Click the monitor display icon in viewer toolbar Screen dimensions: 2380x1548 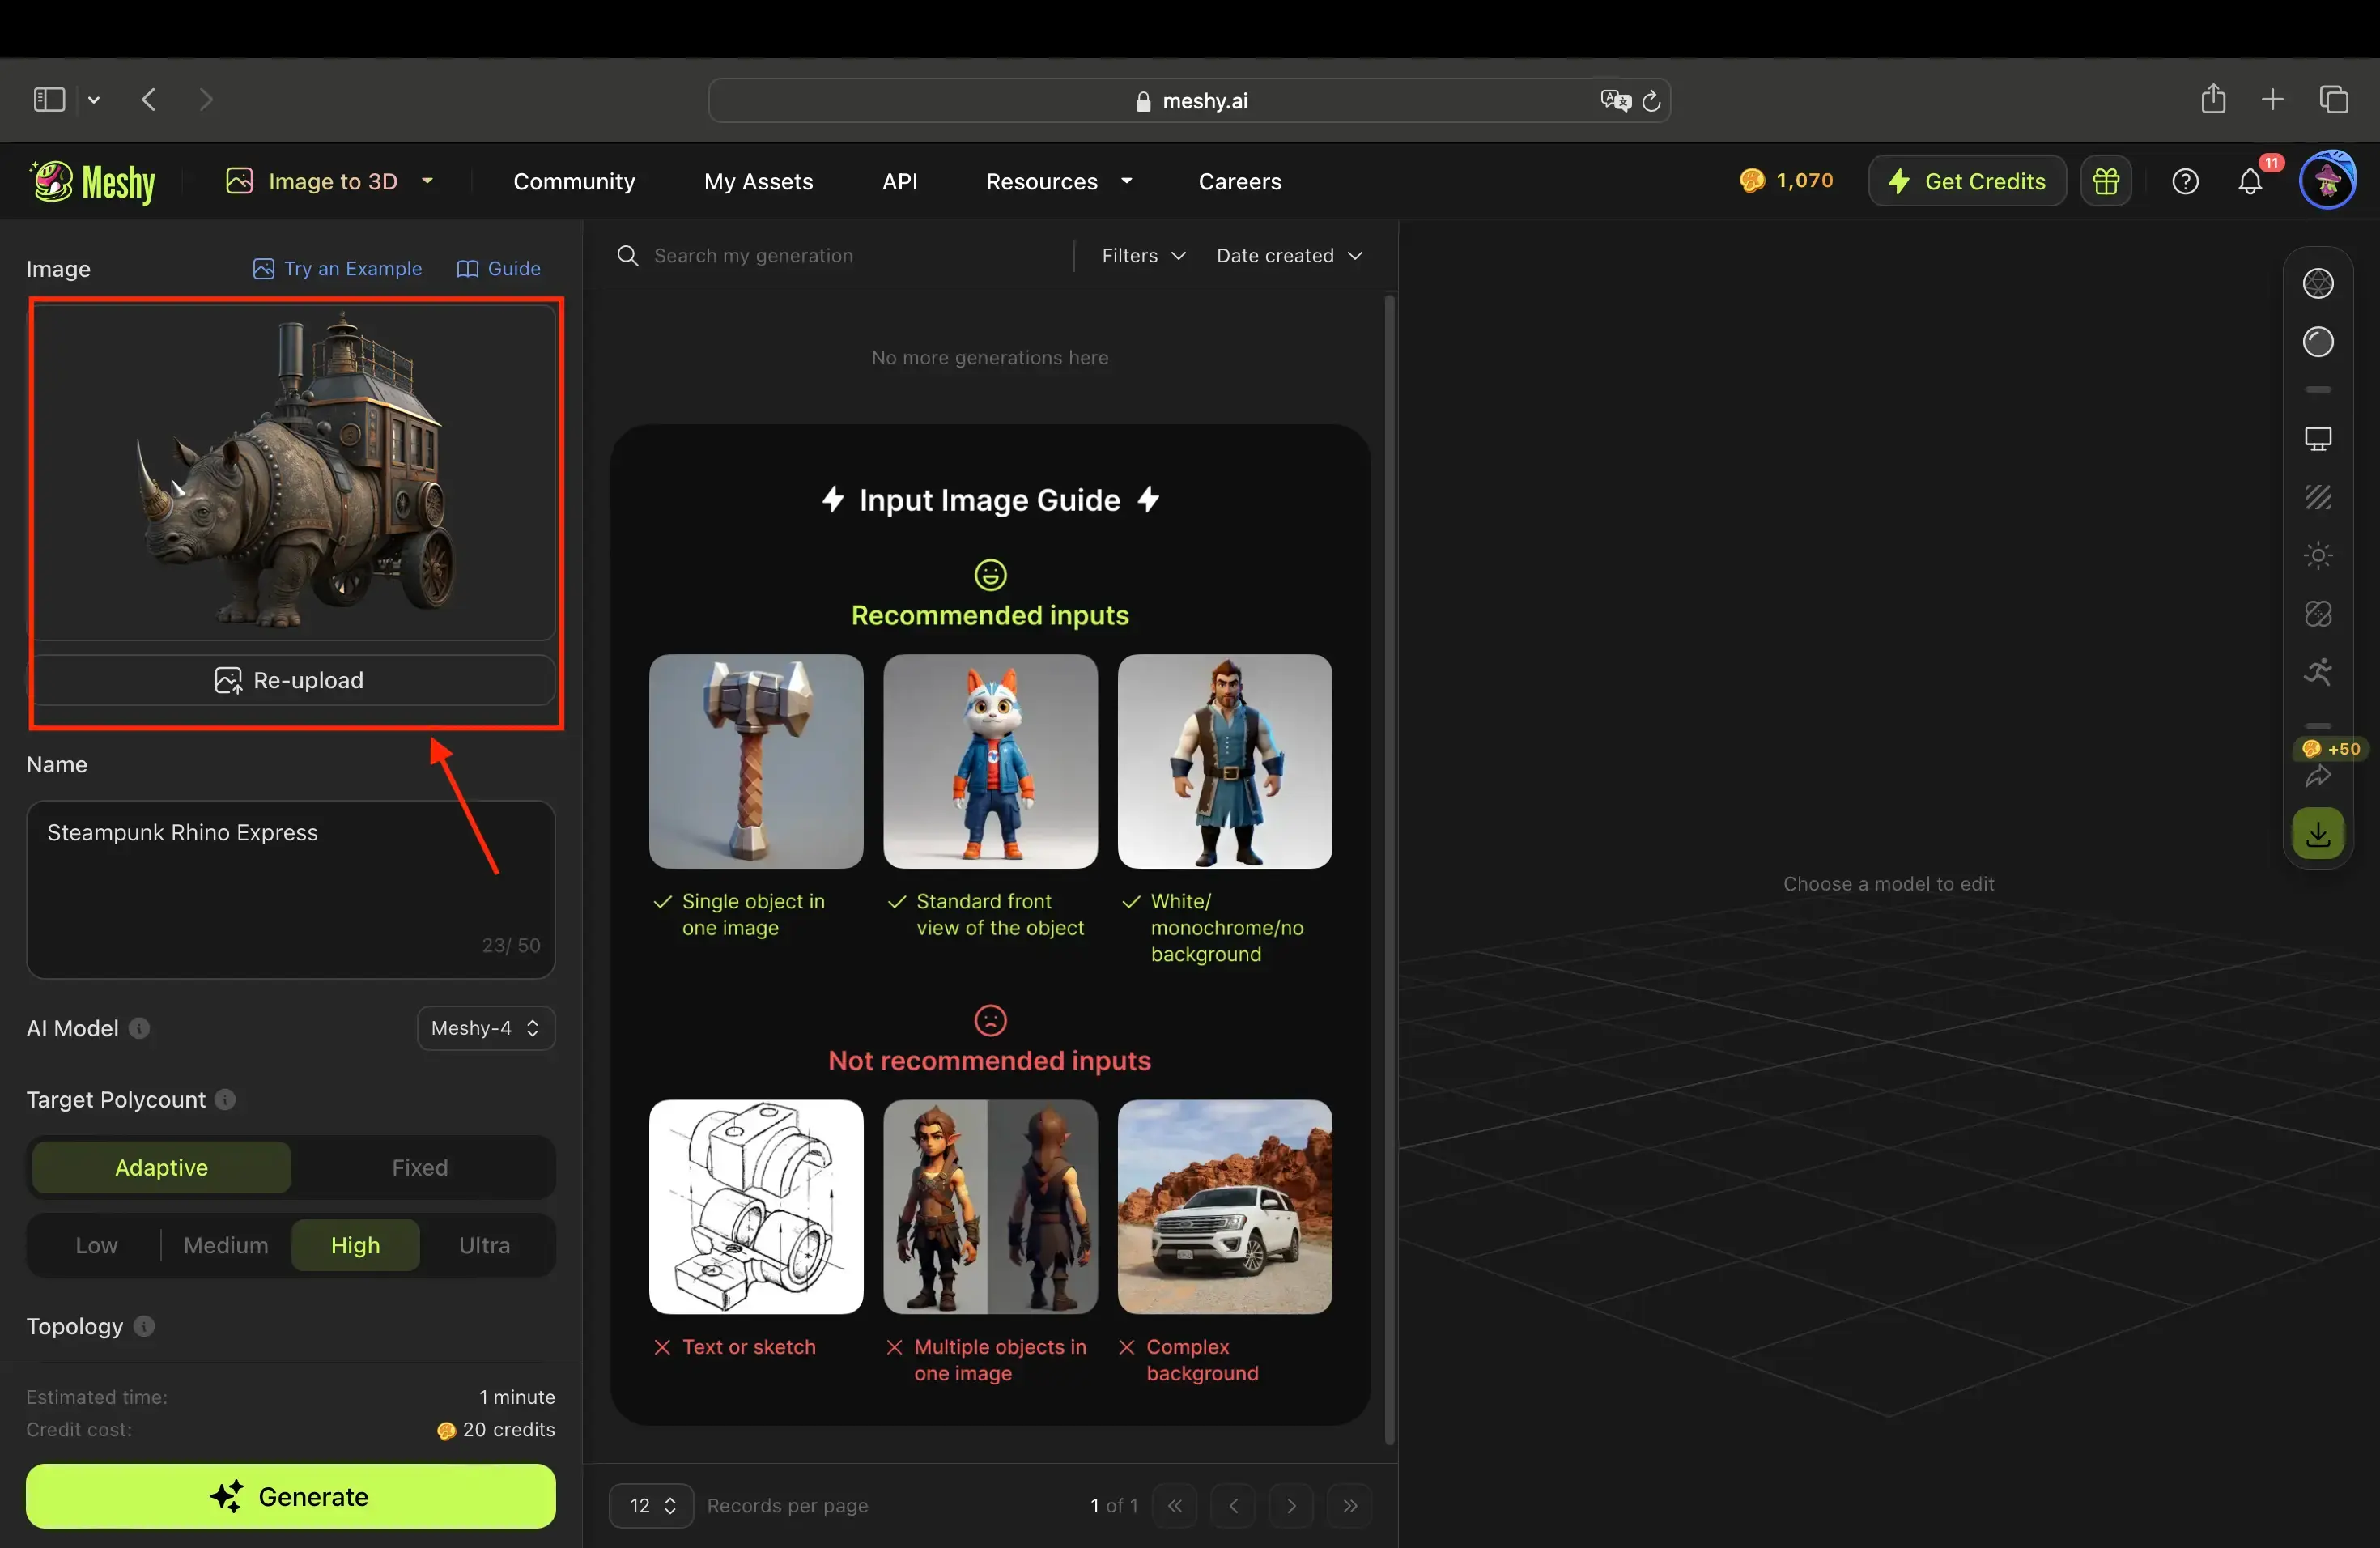2317,439
